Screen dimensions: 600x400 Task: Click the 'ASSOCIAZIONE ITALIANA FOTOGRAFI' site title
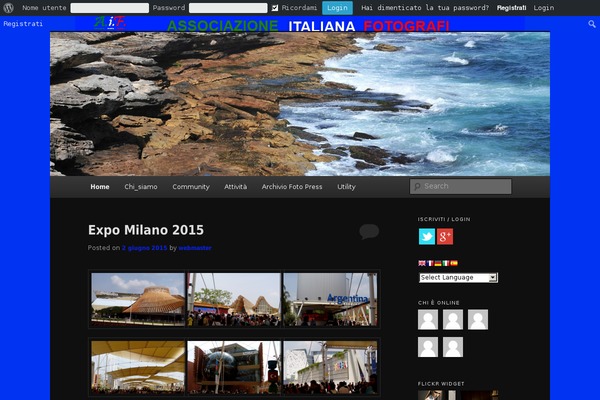(308, 26)
